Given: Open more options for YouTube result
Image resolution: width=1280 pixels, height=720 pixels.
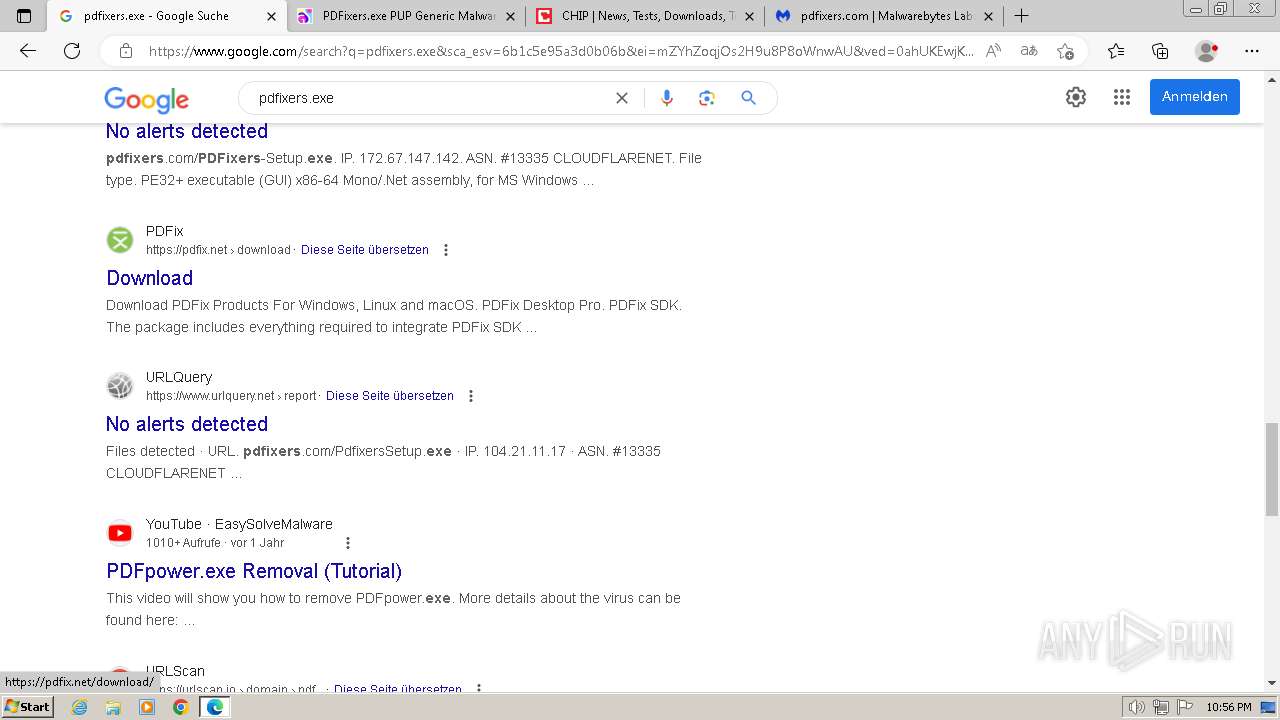Looking at the screenshot, I should click(348, 543).
